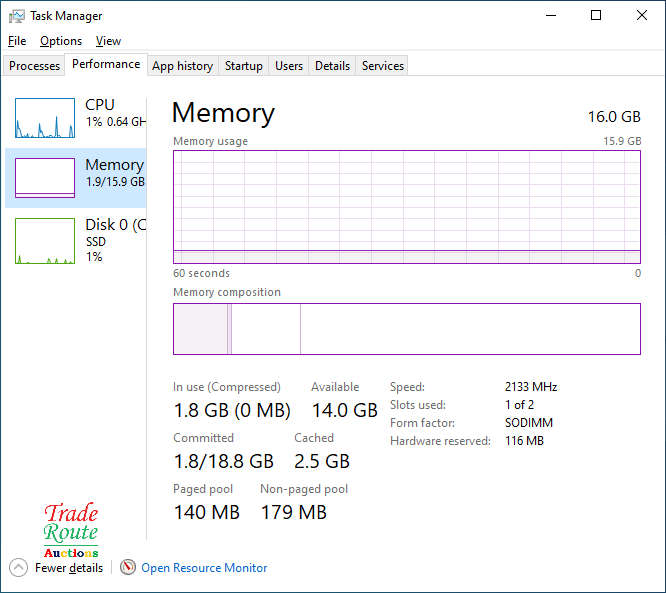Select the Memory mini graph thumbnail

pos(45,178)
